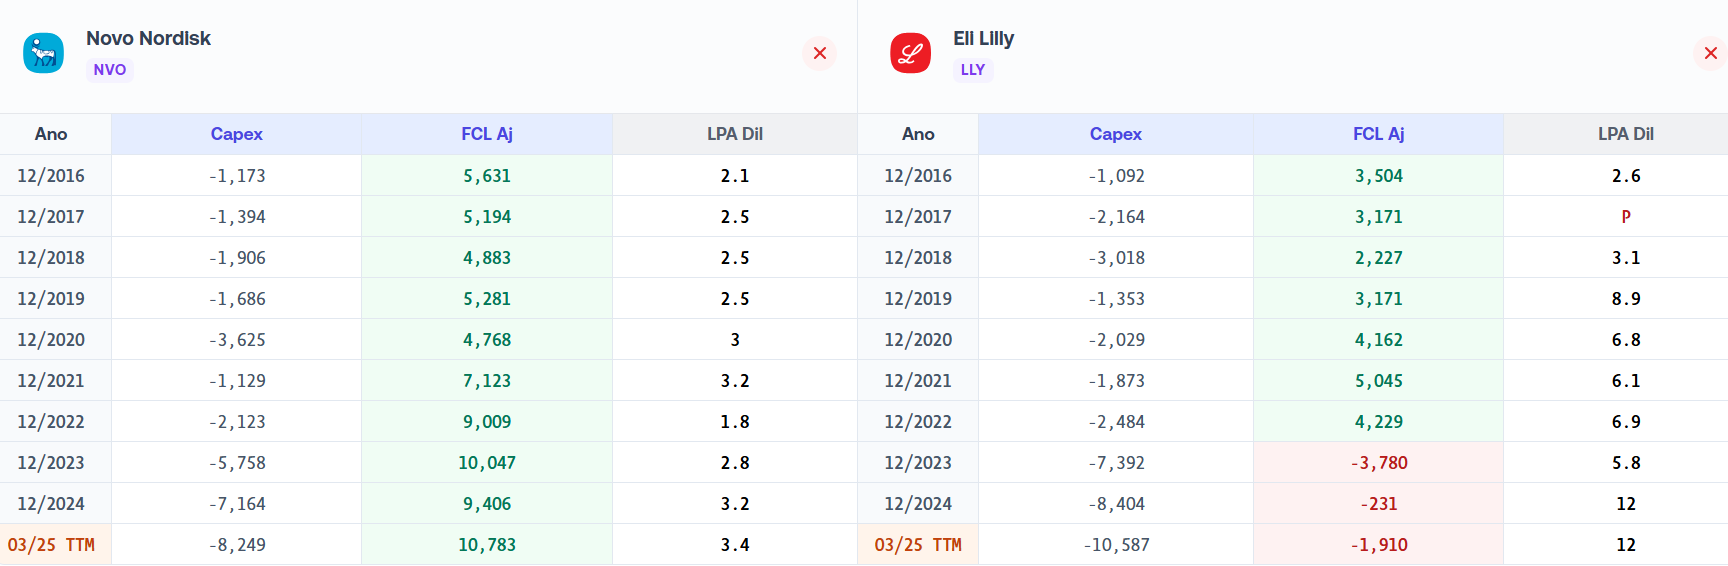Select Eli Lilly Capex value -2,164
This screenshot has height=566, width=1728.
tap(1116, 217)
